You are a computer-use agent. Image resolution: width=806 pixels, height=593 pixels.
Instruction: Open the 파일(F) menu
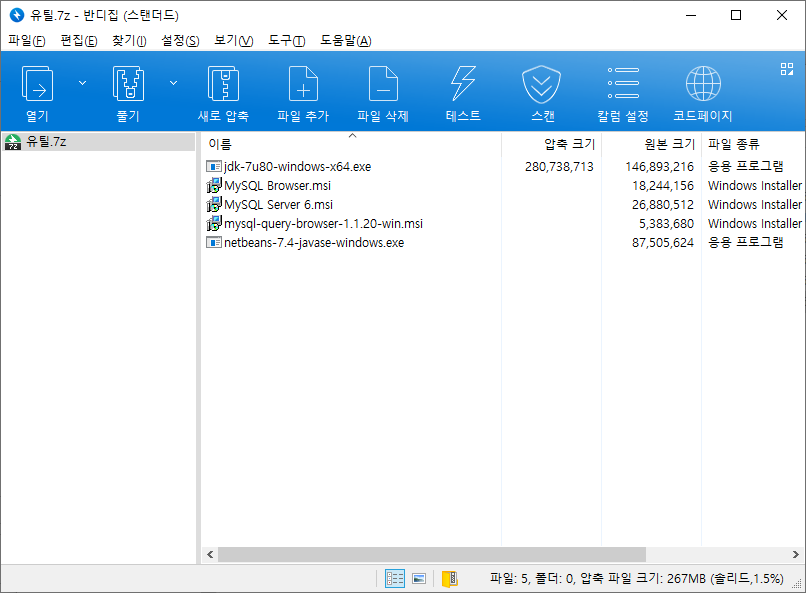pyautogui.click(x=27, y=40)
